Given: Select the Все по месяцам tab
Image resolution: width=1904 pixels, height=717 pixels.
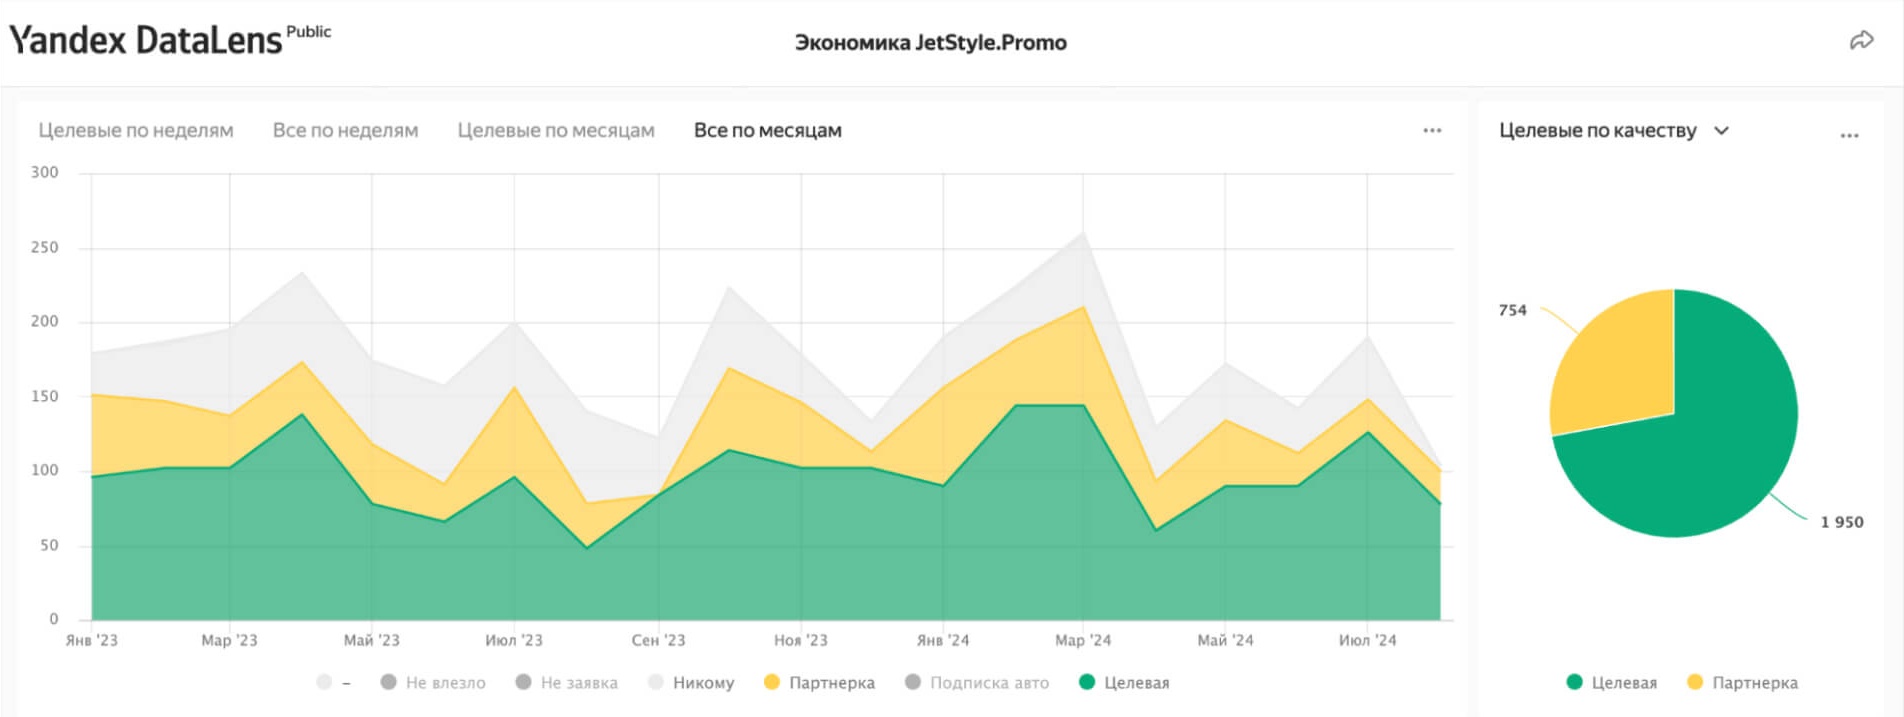Looking at the screenshot, I should pos(767,131).
